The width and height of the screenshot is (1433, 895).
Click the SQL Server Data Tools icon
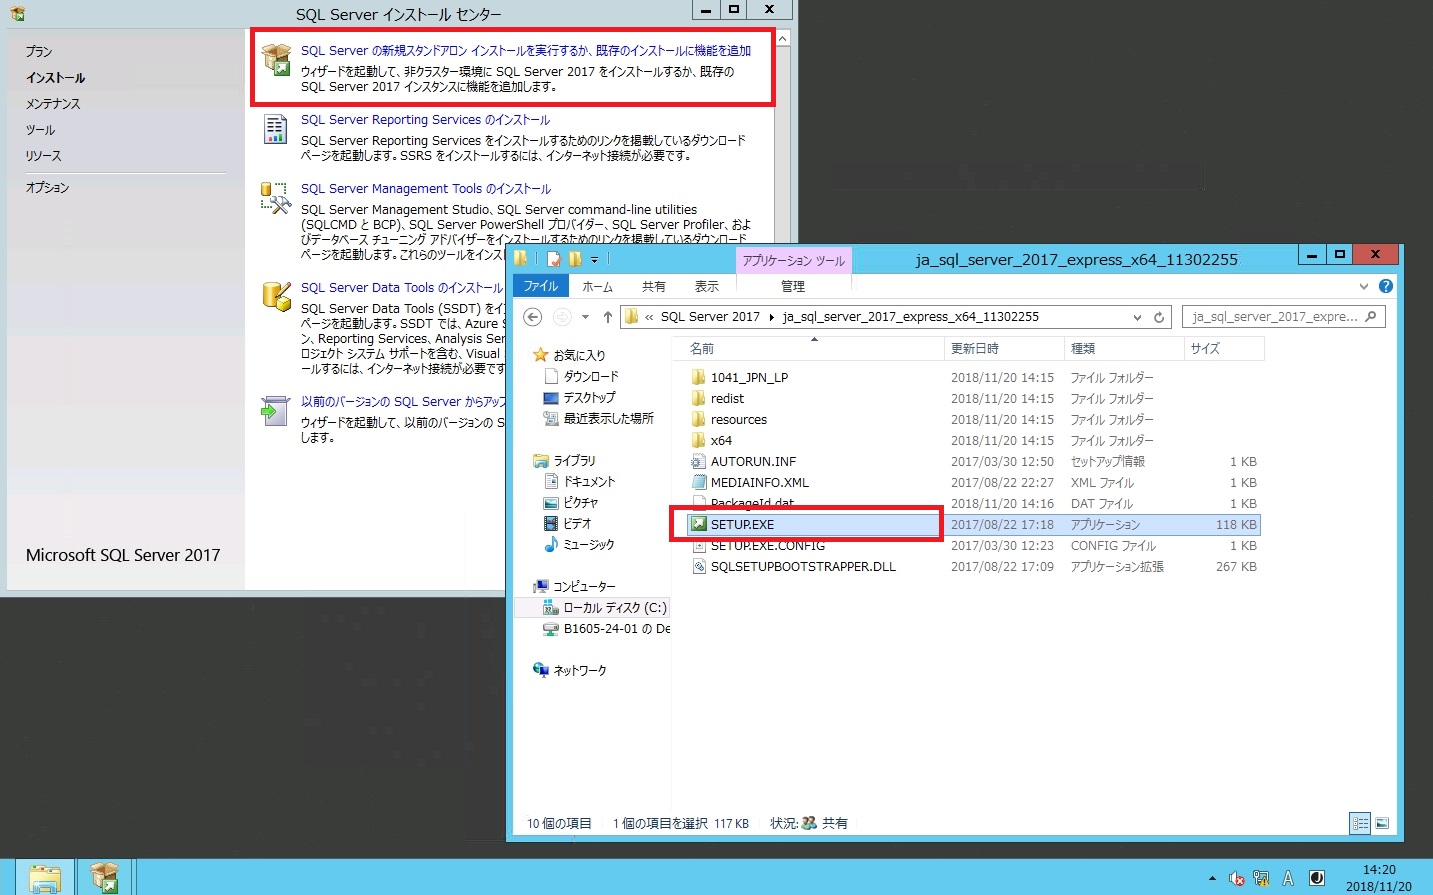click(275, 296)
